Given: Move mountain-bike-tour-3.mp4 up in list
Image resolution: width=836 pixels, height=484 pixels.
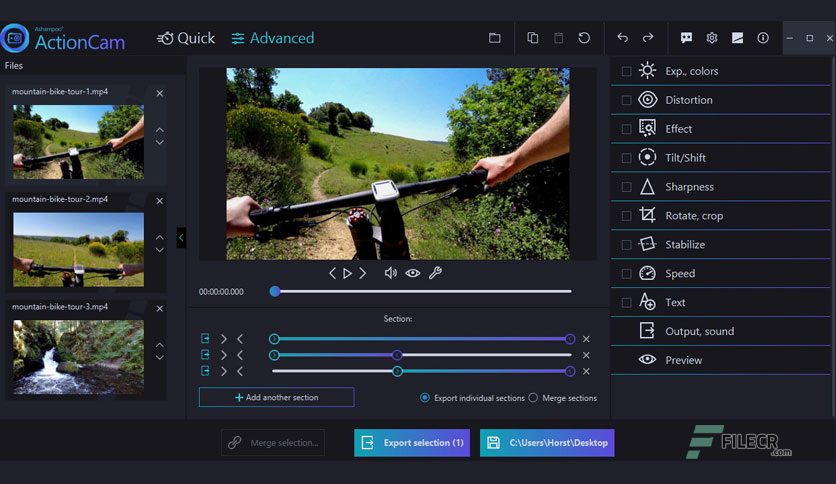Looking at the screenshot, I should (159, 345).
